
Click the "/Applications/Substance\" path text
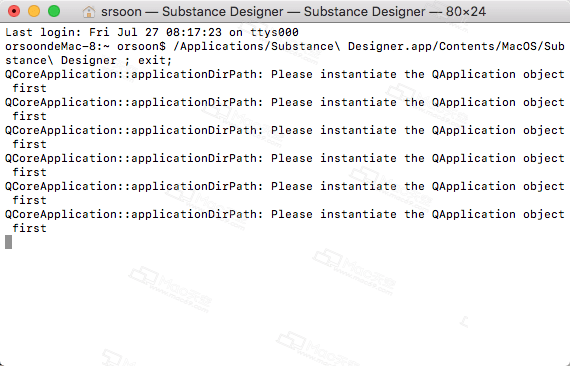260,47
